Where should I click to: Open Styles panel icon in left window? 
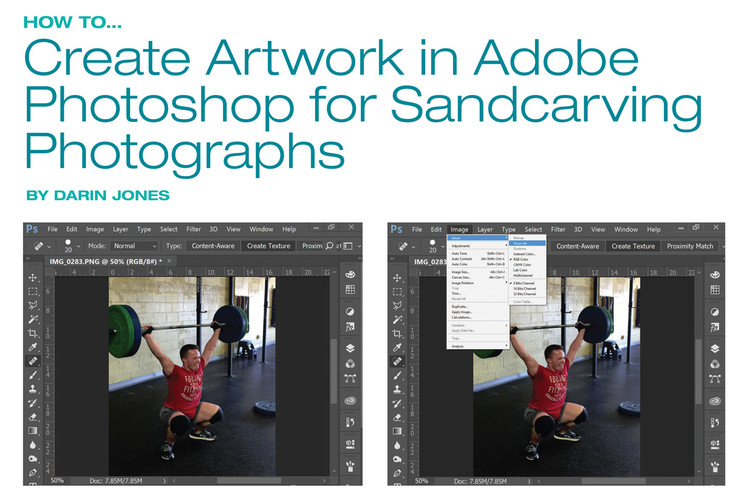350,327
